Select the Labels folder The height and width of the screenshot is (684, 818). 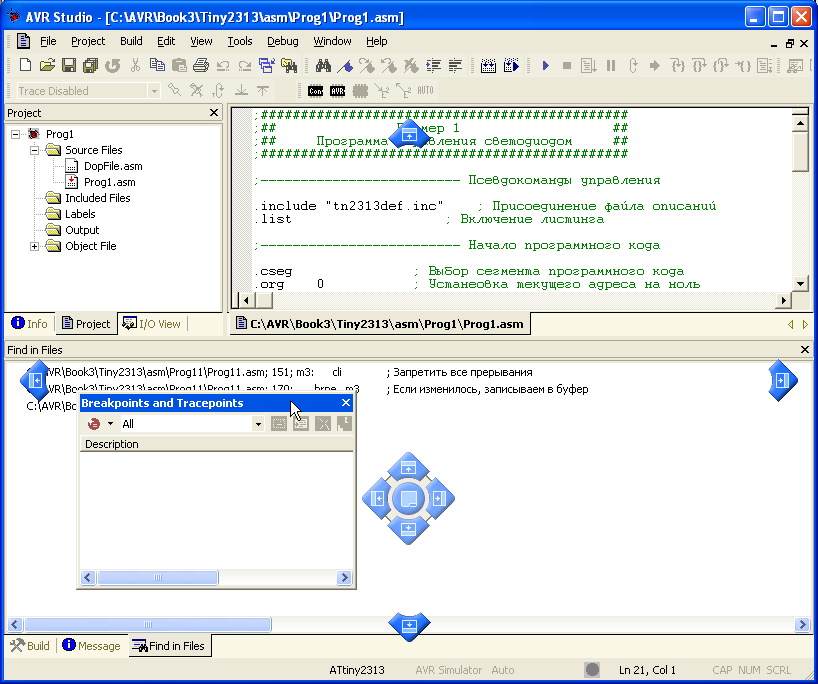[80, 214]
